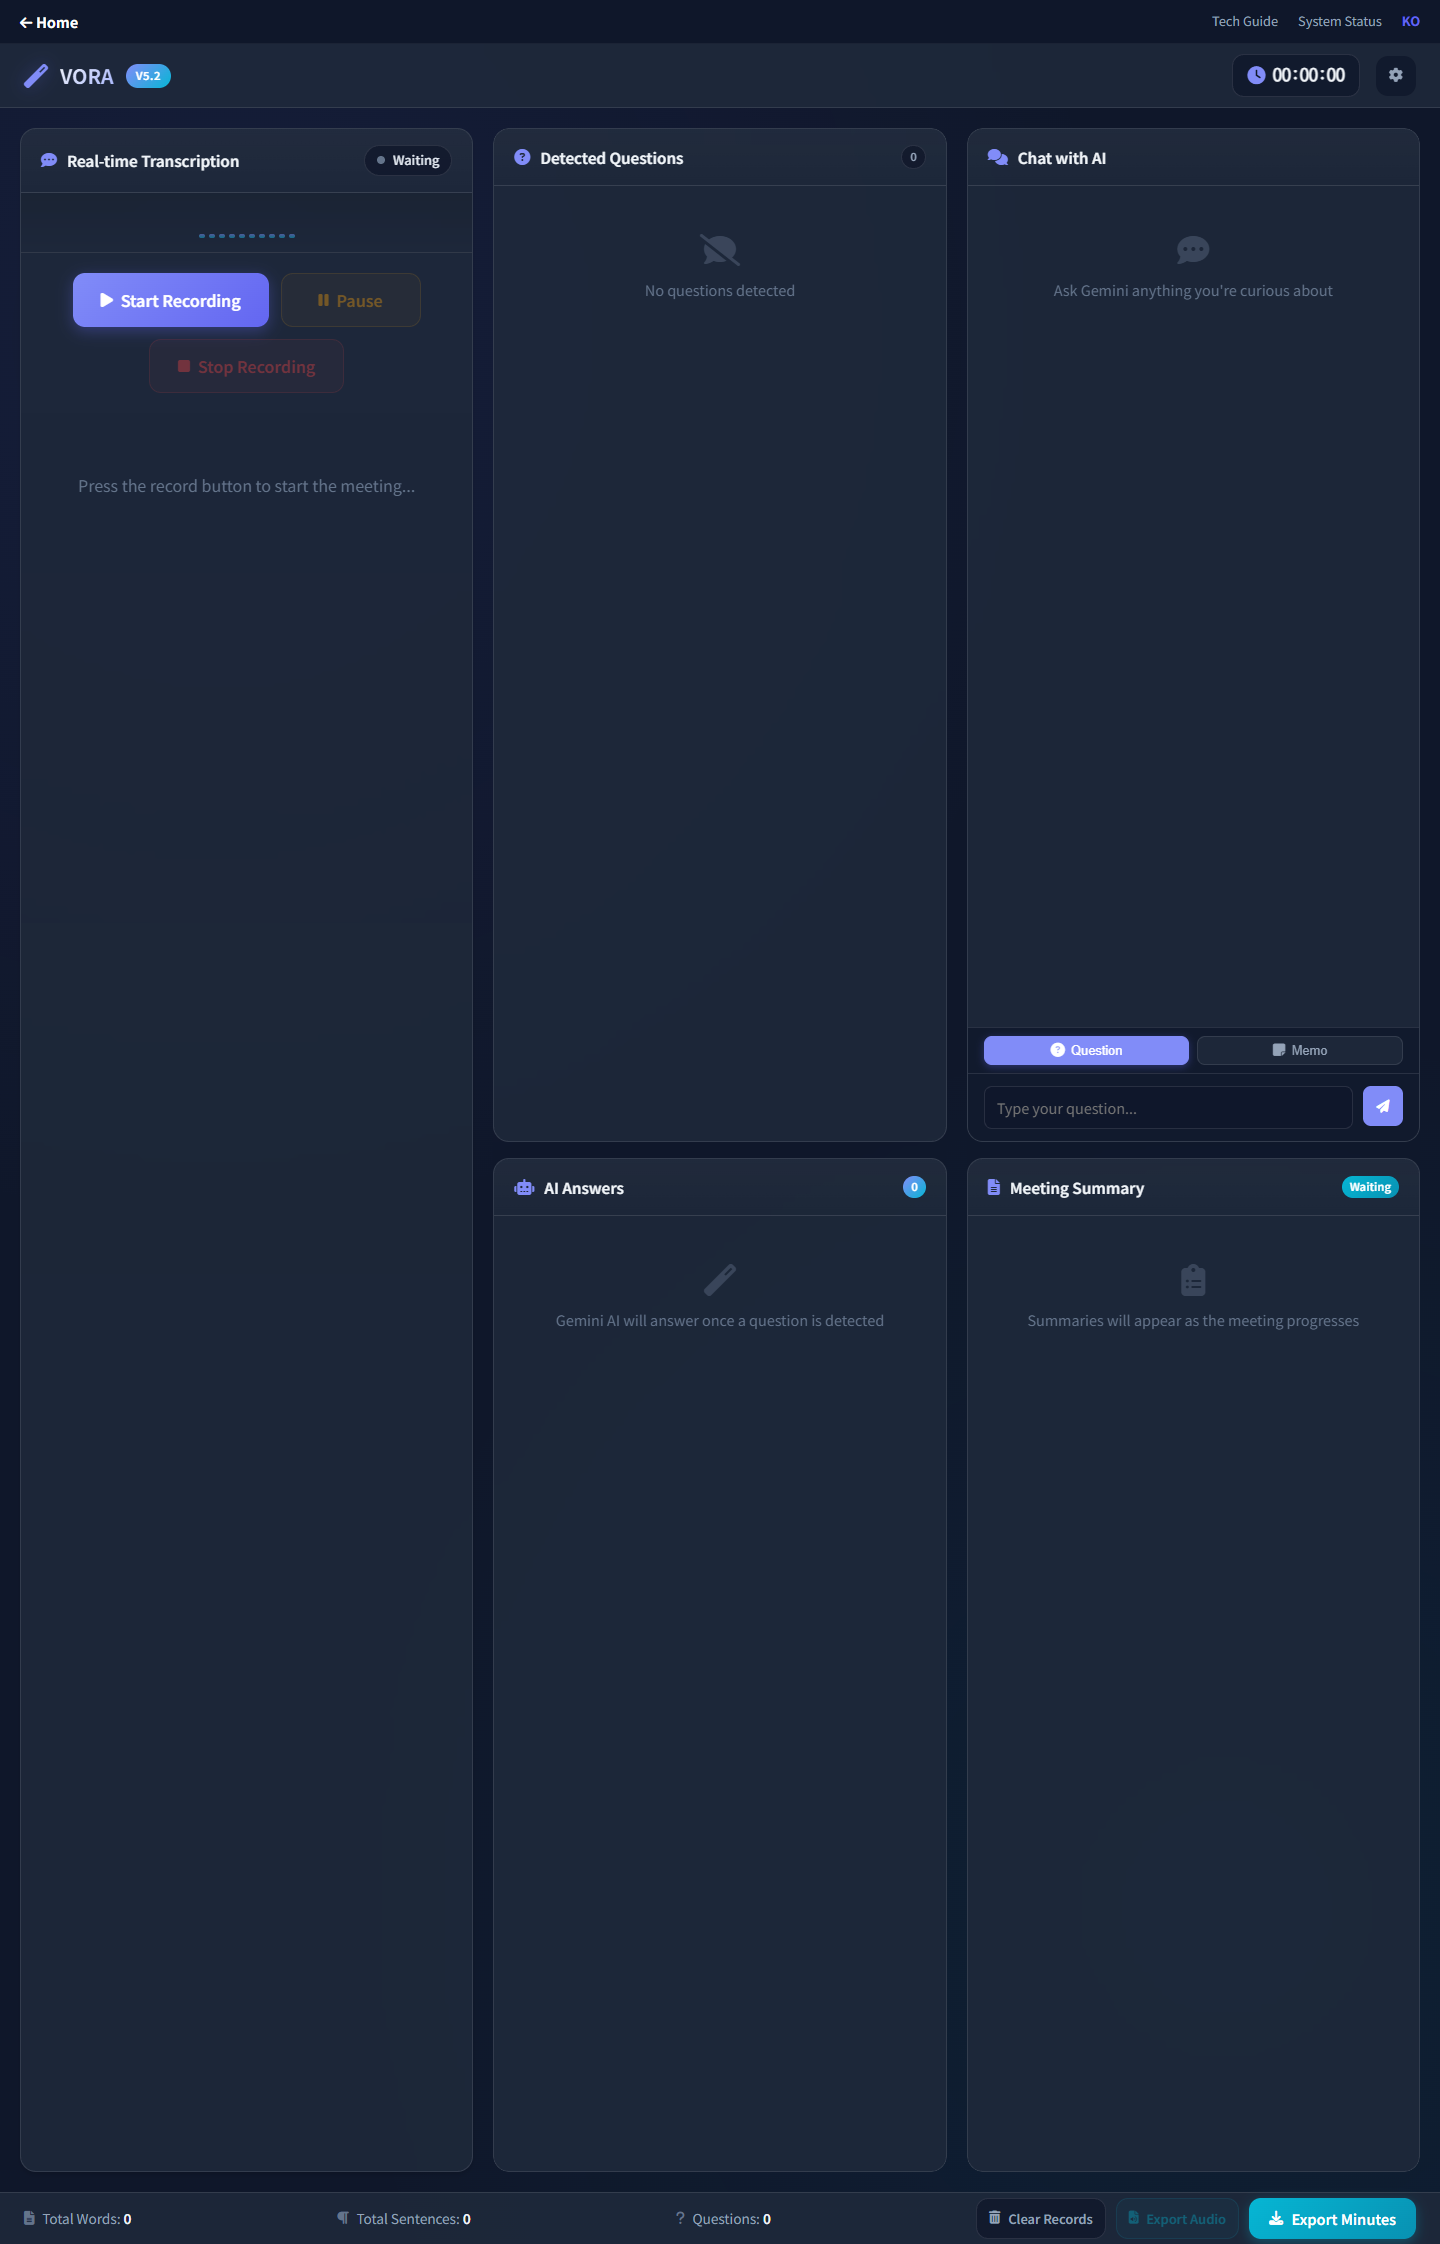Open the Tech Guide link
This screenshot has height=2244, width=1440.
pyautogui.click(x=1244, y=21)
